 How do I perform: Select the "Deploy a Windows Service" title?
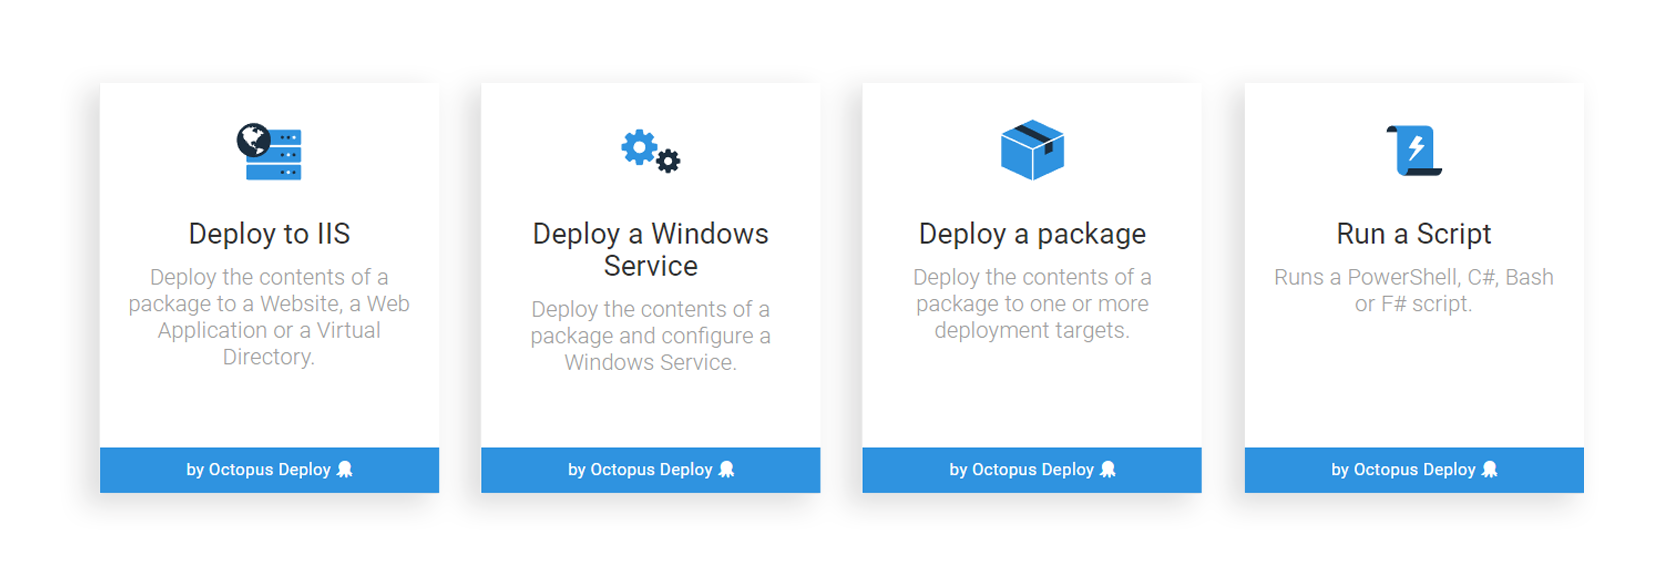tap(651, 250)
